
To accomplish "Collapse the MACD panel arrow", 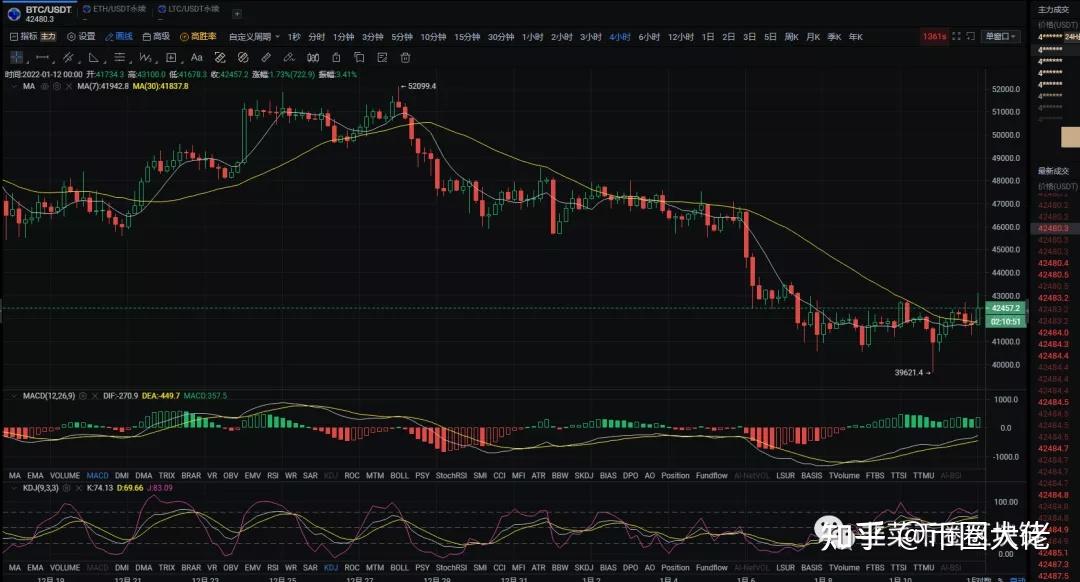I will point(14,396).
